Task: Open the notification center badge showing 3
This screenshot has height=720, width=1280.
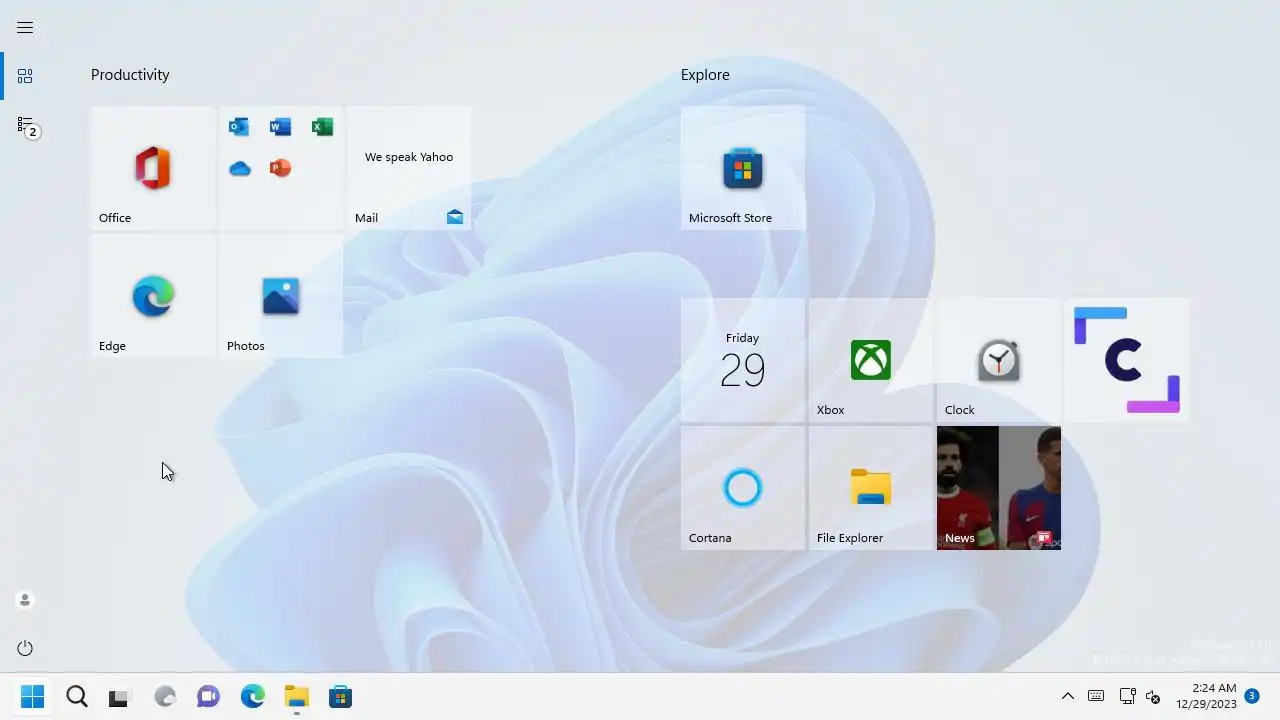Action: click(1251, 696)
